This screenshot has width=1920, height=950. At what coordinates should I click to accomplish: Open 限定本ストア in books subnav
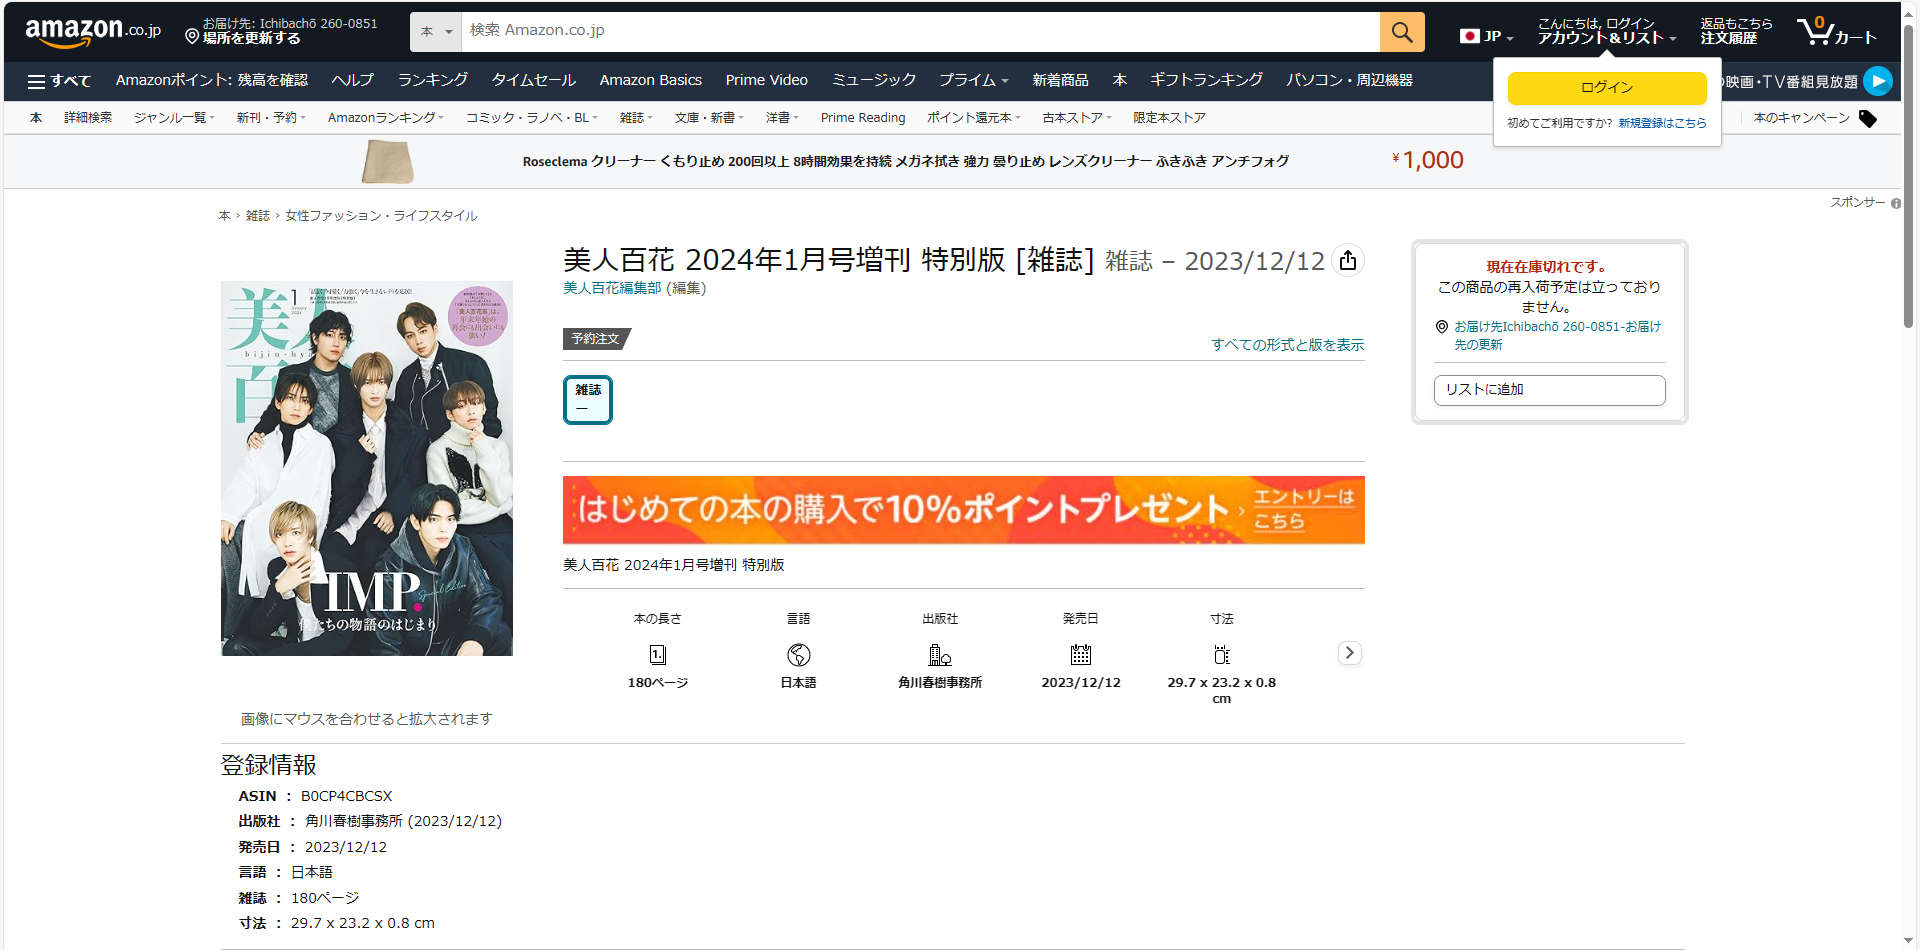[x=1169, y=118]
